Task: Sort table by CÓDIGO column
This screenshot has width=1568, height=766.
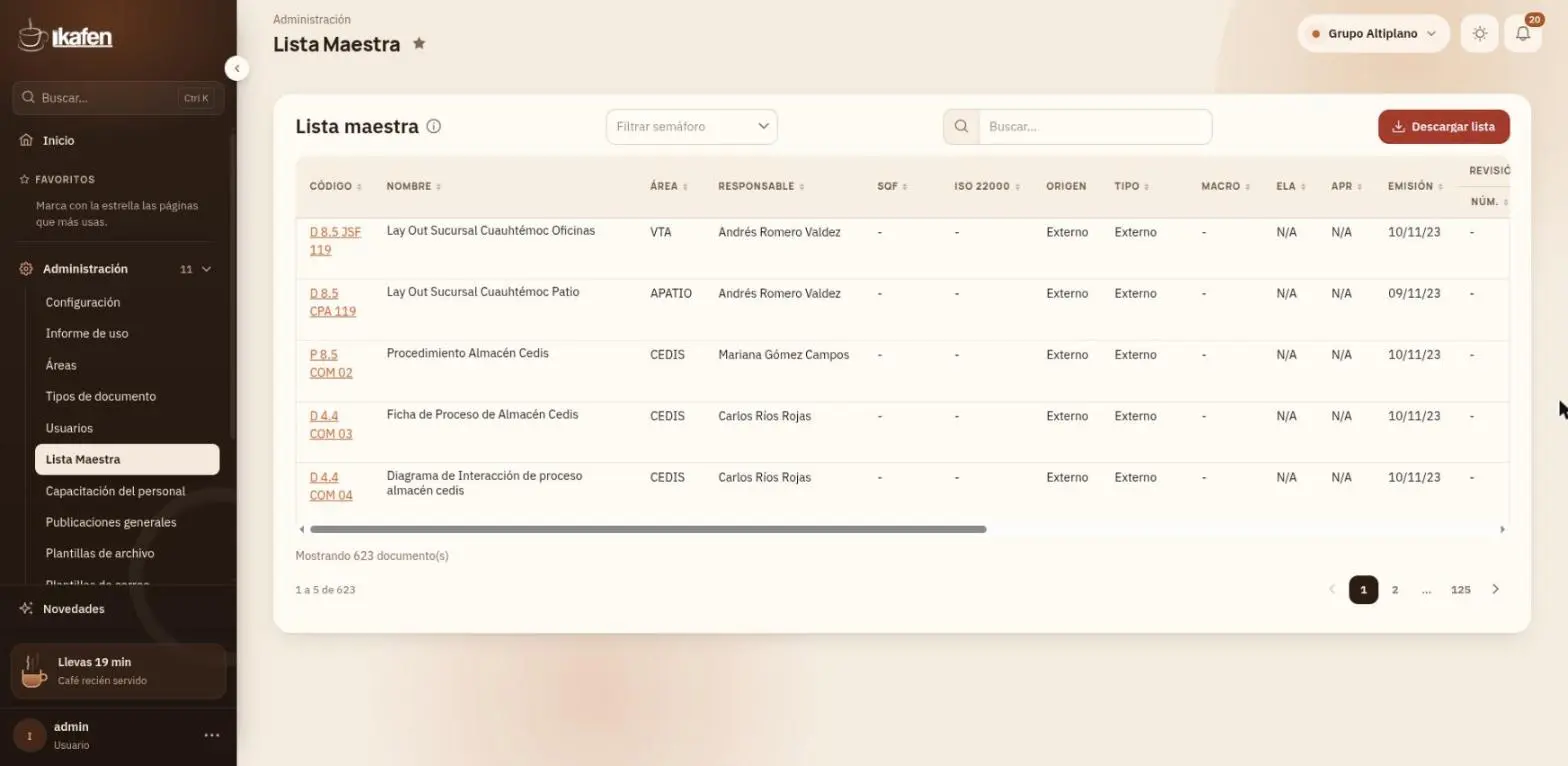Action: [x=336, y=186]
